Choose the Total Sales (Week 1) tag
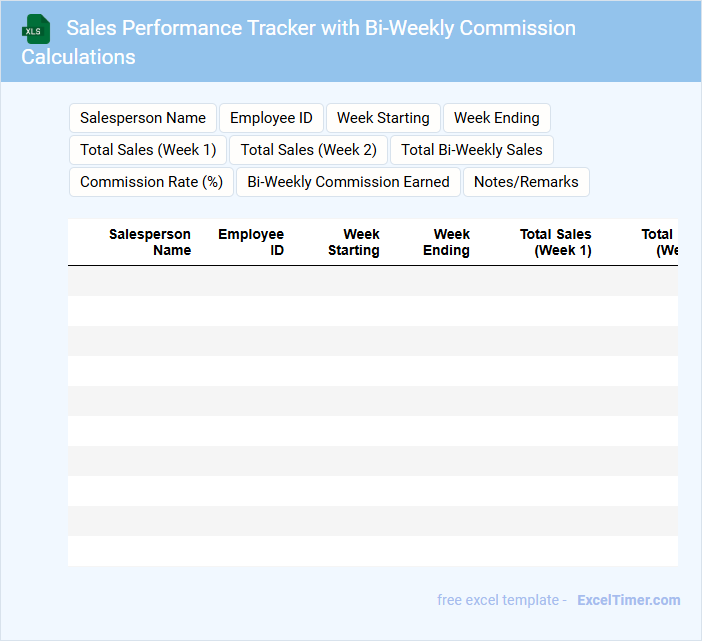Image resolution: width=702 pixels, height=641 pixels. [148, 150]
